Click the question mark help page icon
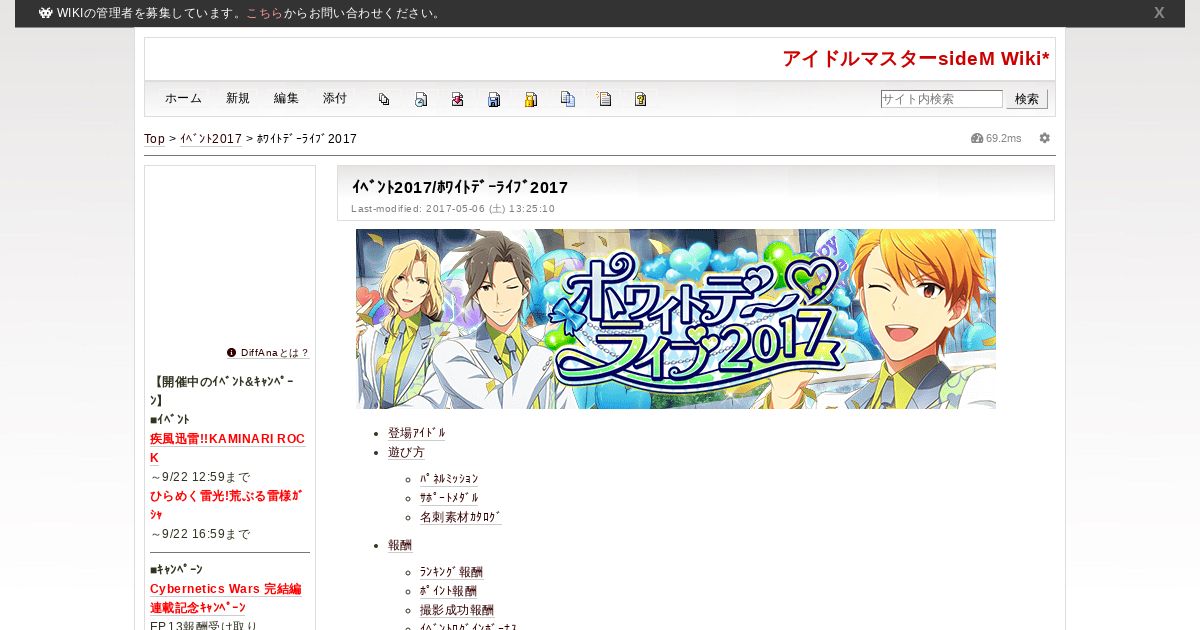The width and height of the screenshot is (1200, 630). pyautogui.click(x=641, y=99)
